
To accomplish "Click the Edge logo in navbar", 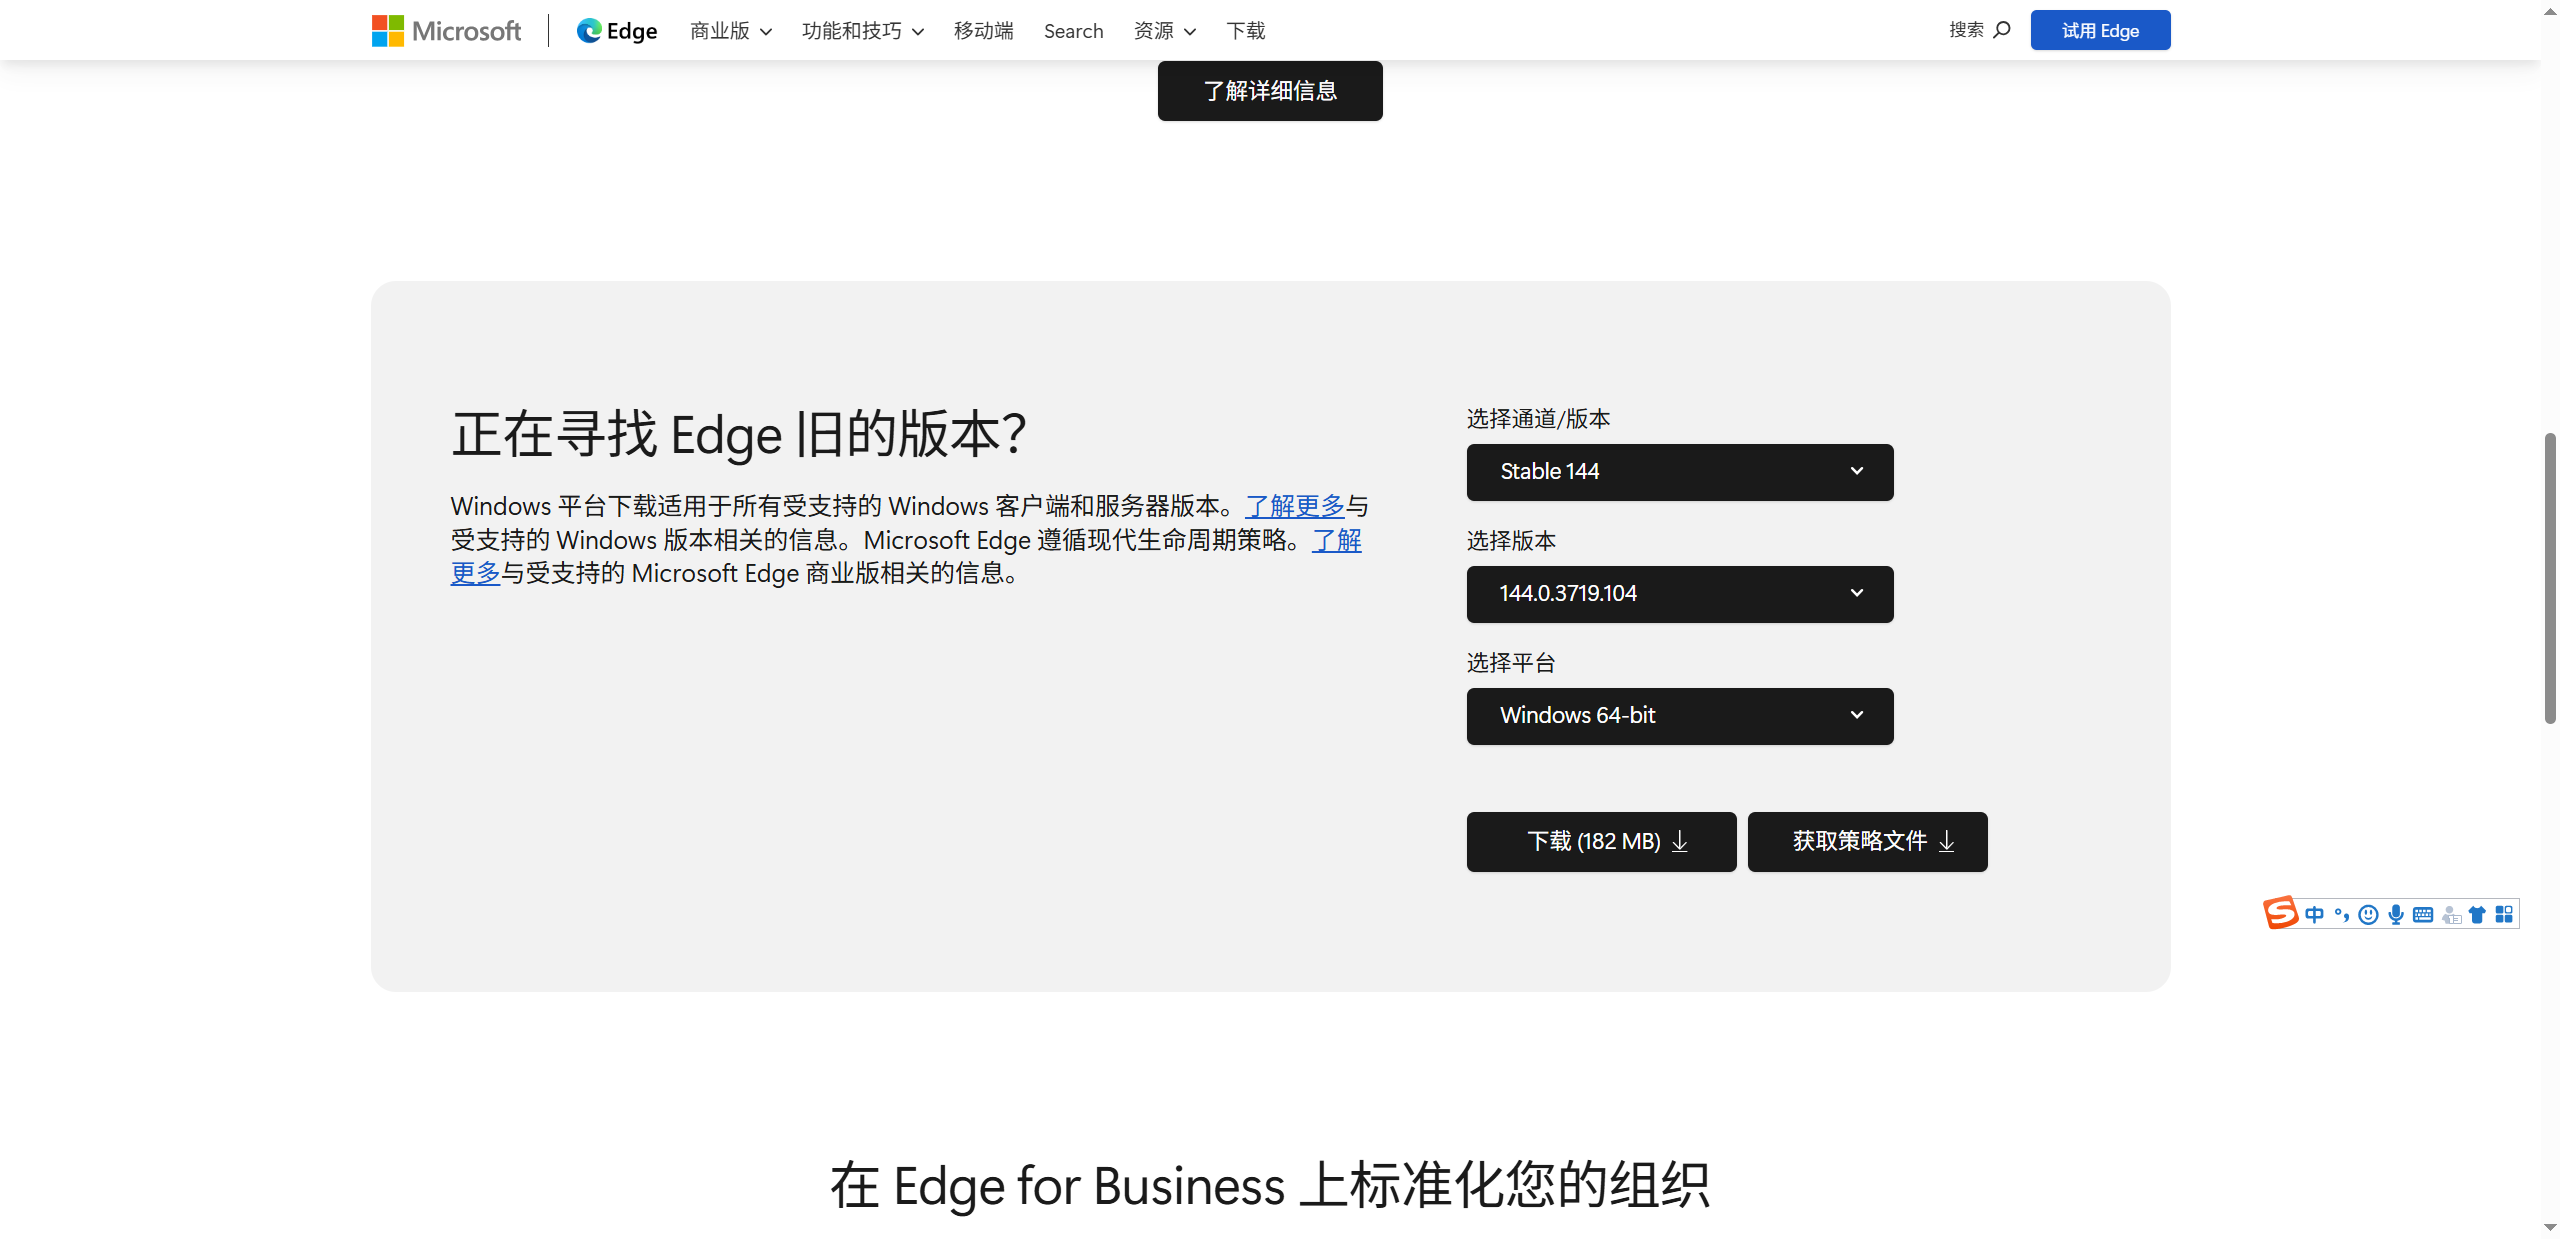I will tap(616, 30).
